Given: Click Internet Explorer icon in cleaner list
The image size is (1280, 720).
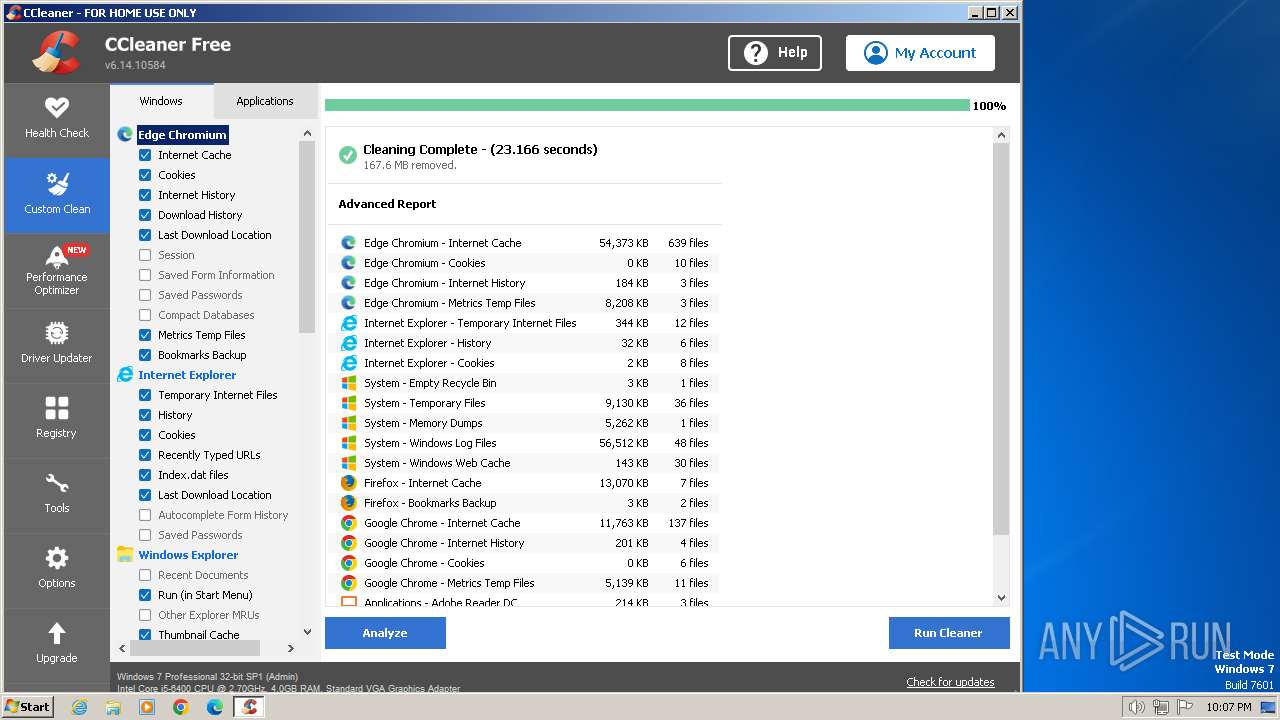Looking at the screenshot, I should pos(125,375).
